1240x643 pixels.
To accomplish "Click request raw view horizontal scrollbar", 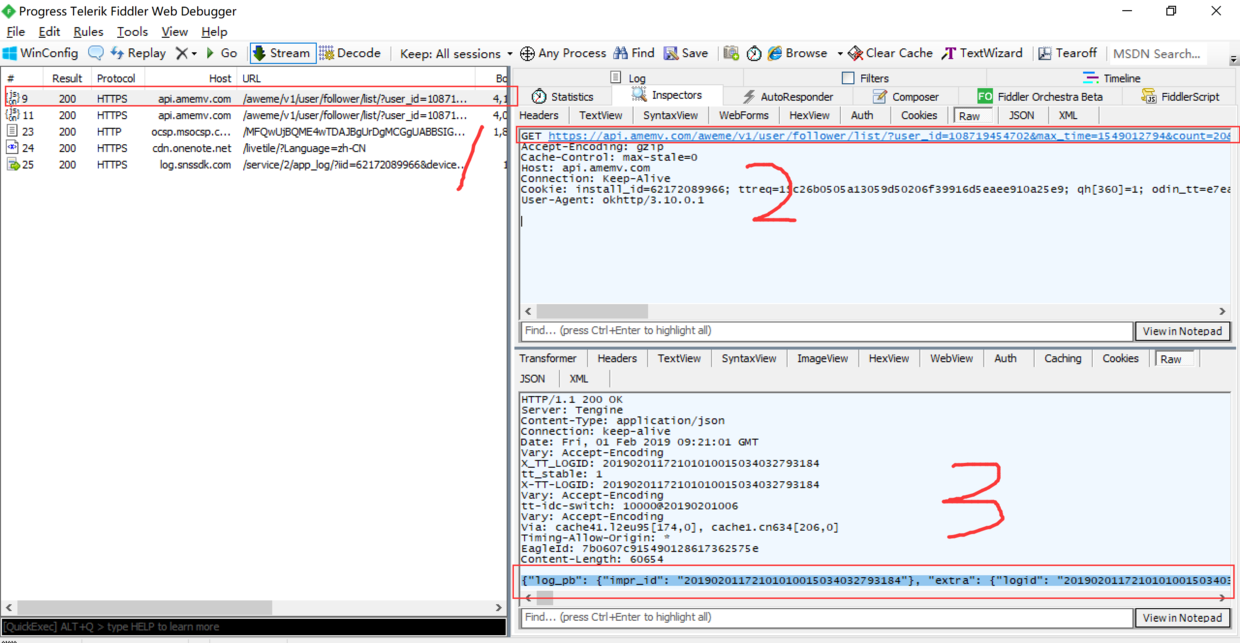I will click(x=875, y=311).
